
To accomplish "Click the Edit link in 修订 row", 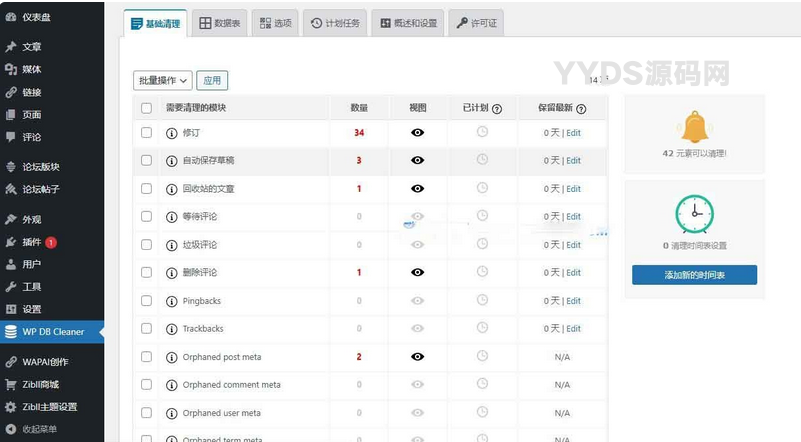I will pyautogui.click(x=573, y=133).
